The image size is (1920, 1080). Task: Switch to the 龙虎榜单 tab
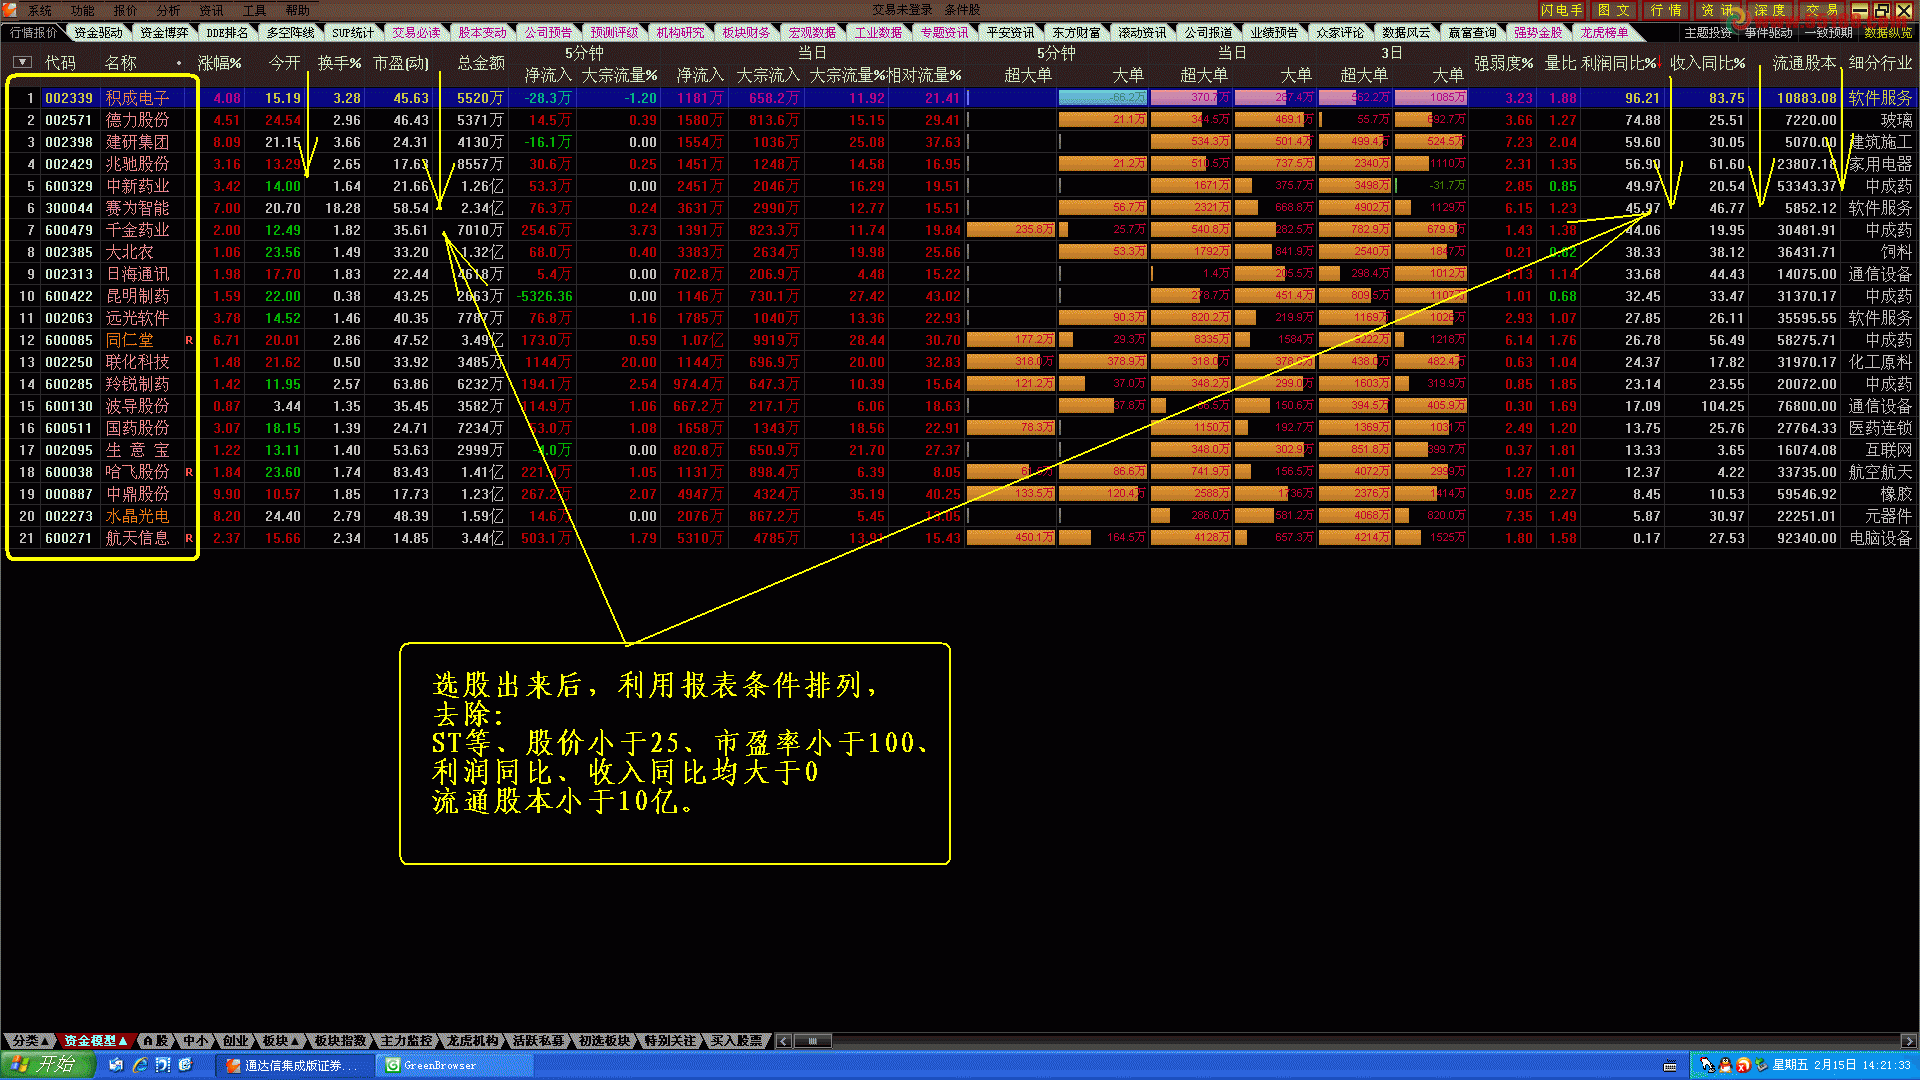pyautogui.click(x=1604, y=33)
